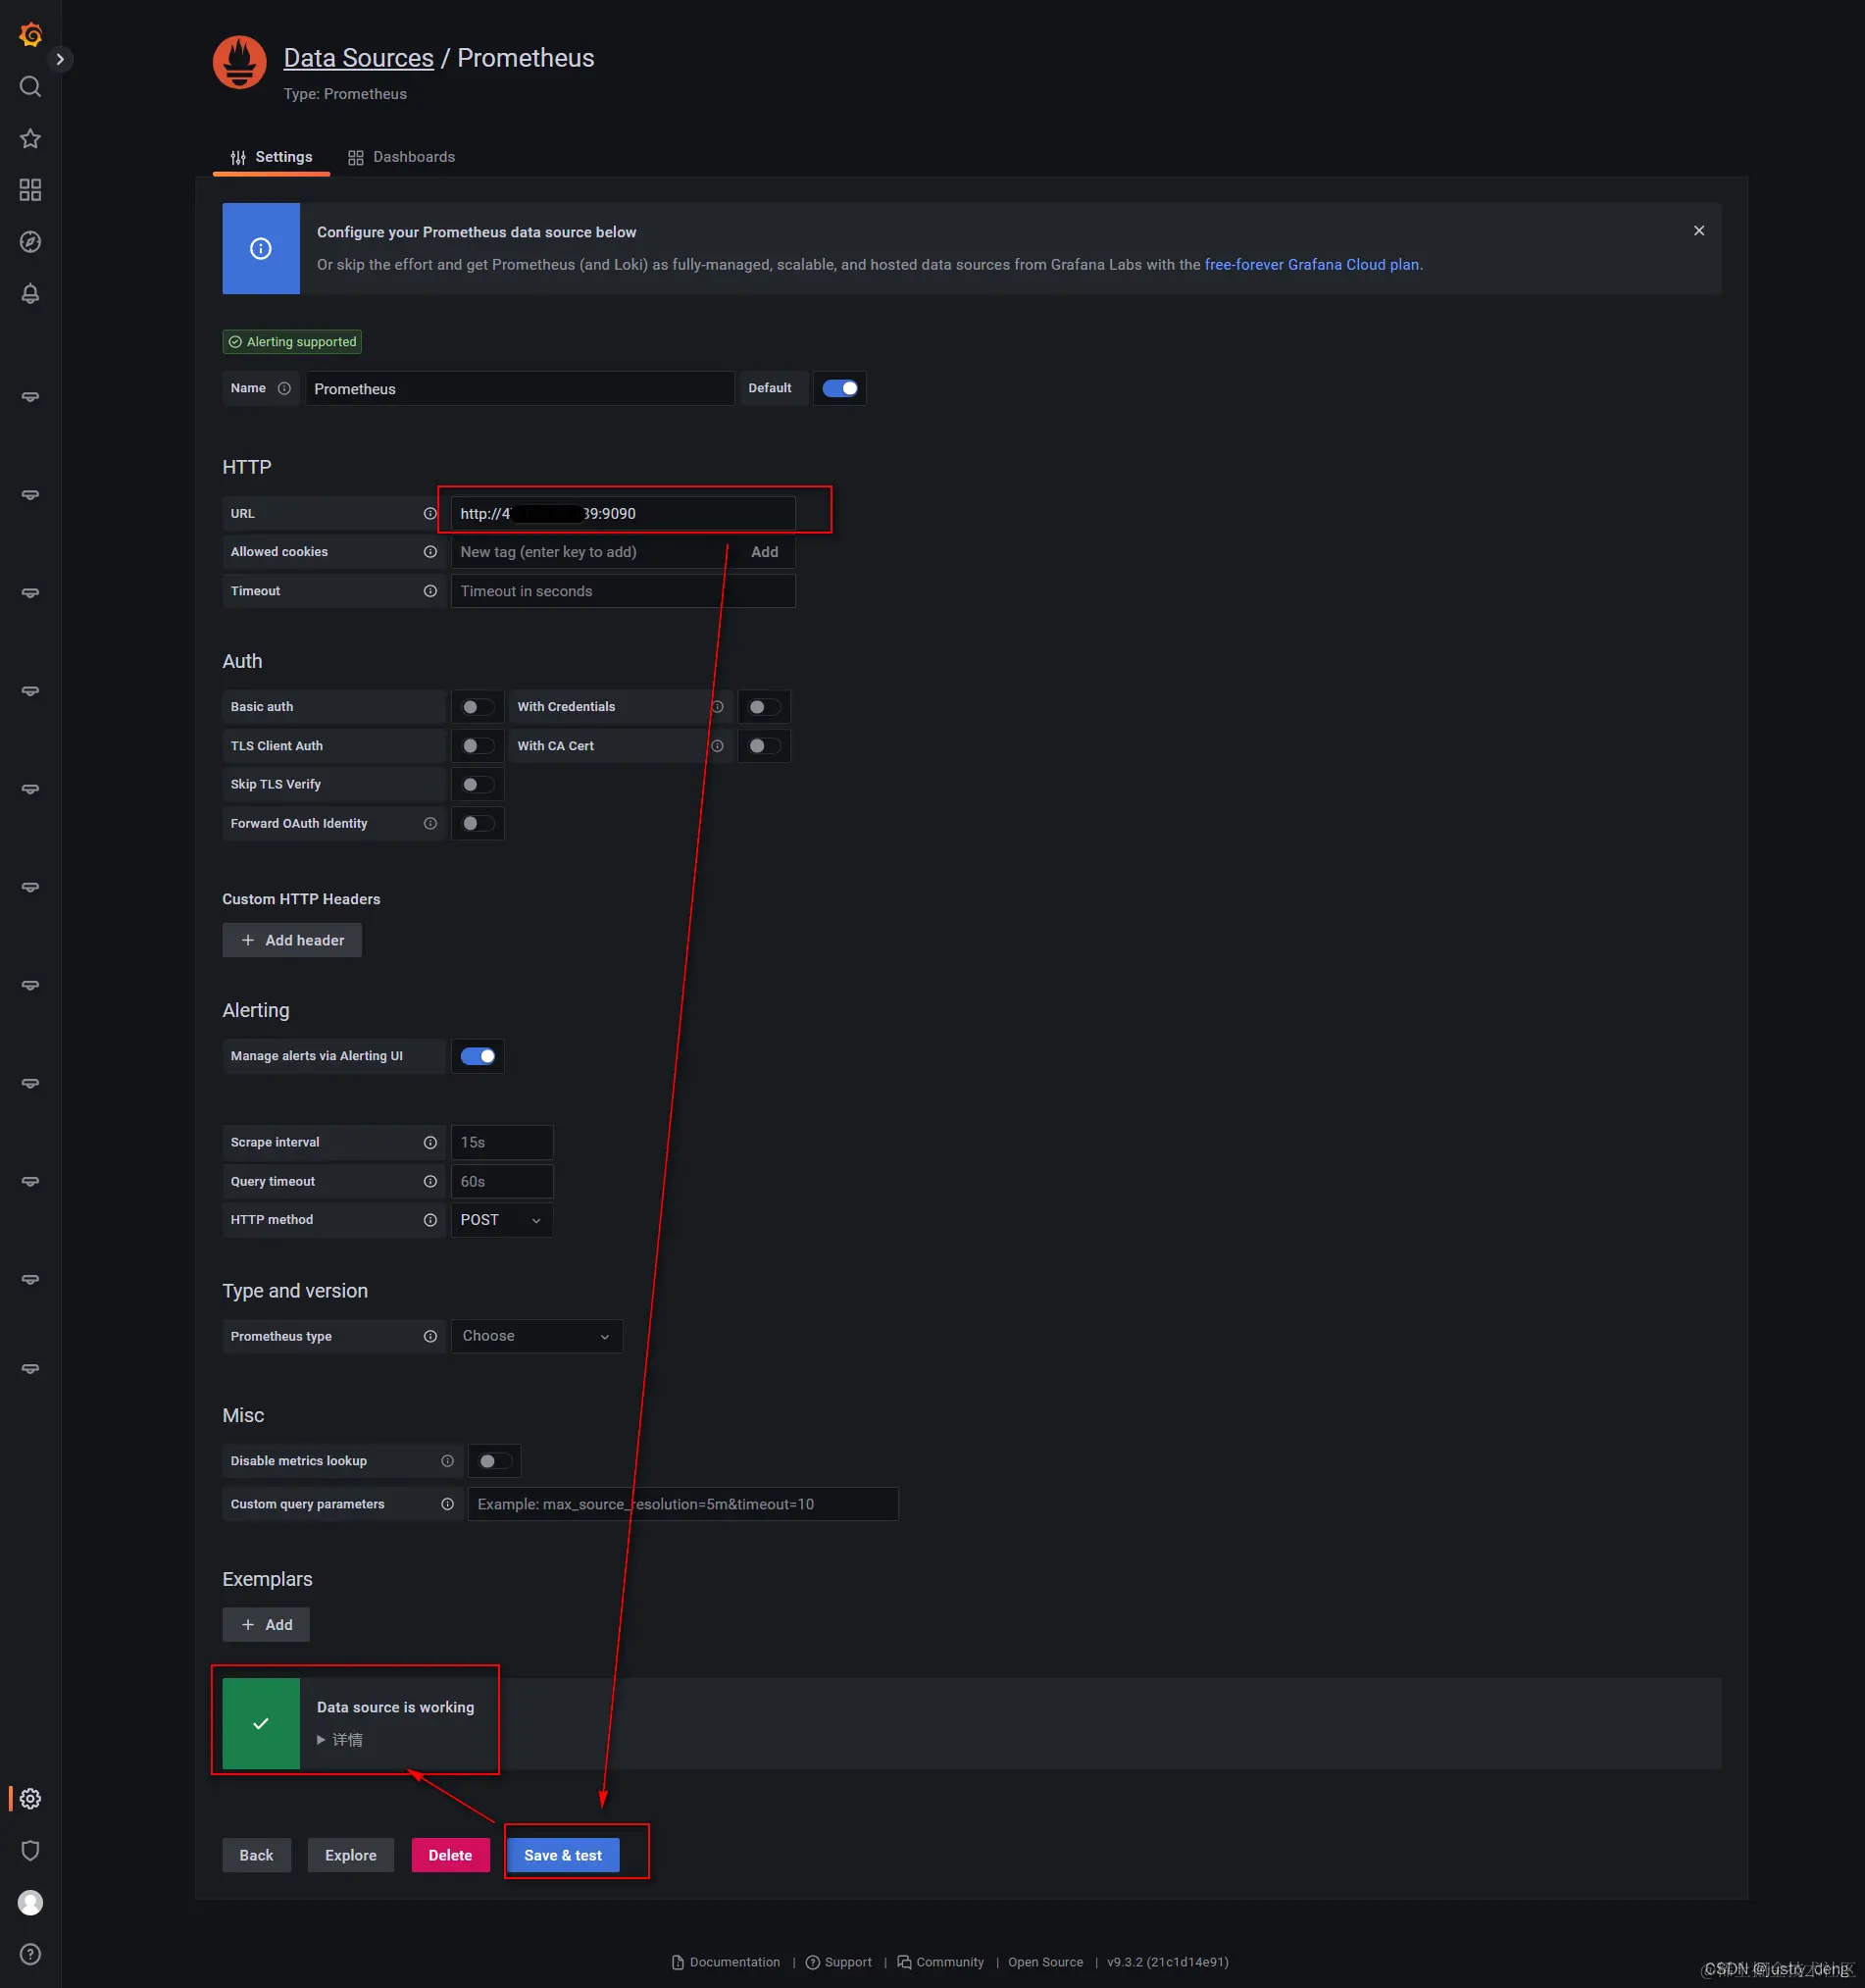Switch to the Settings tab
1865x1988 pixels.
pos(272,157)
